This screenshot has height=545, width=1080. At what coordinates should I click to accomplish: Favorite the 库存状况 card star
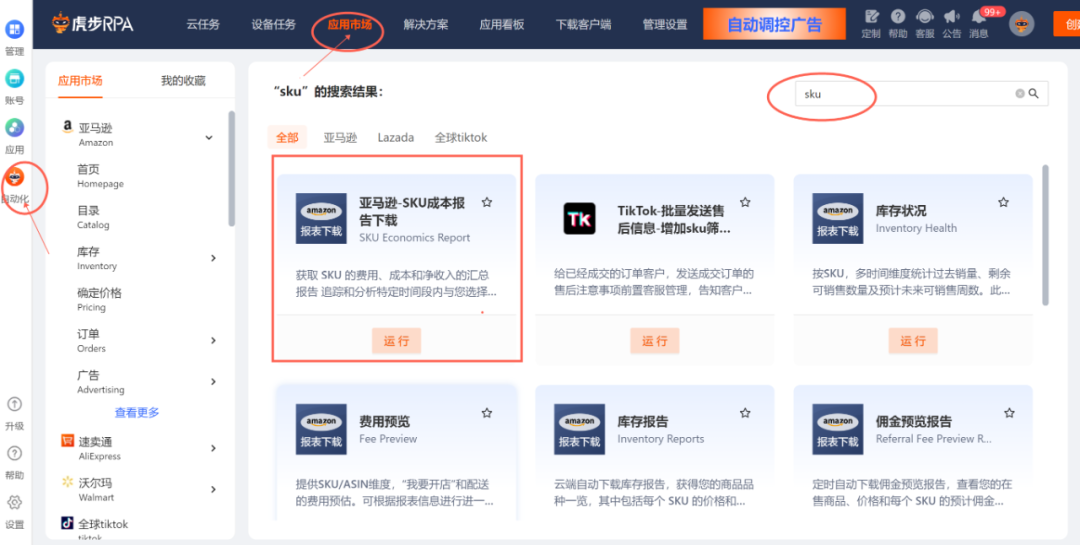click(x=1004, y=203)
